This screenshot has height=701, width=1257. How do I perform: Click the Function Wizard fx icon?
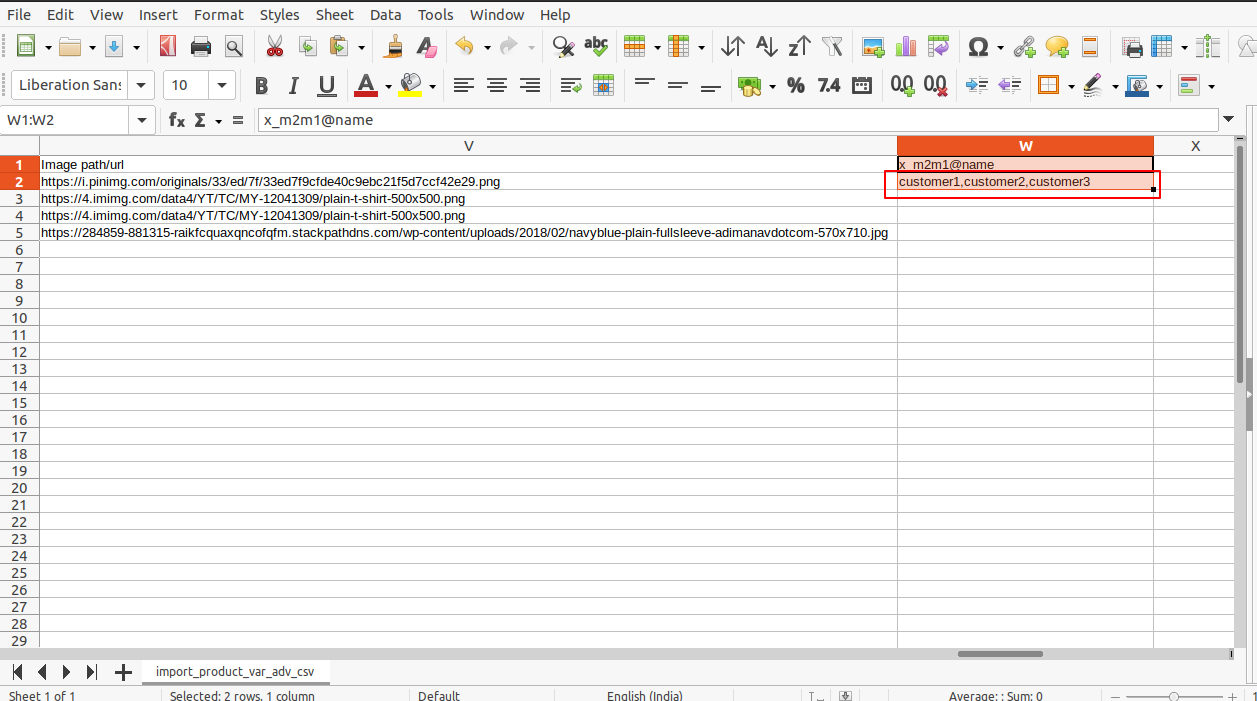[177, 120]
